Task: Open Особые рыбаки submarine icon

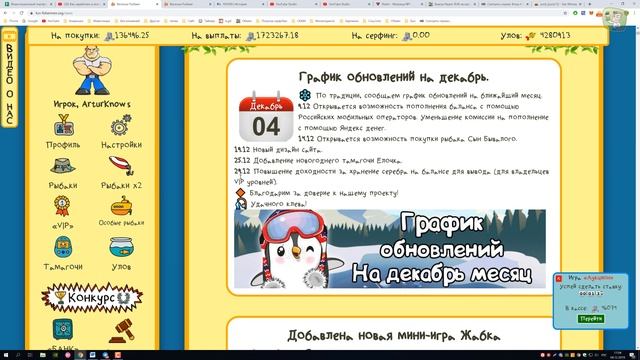Action: 121,206
